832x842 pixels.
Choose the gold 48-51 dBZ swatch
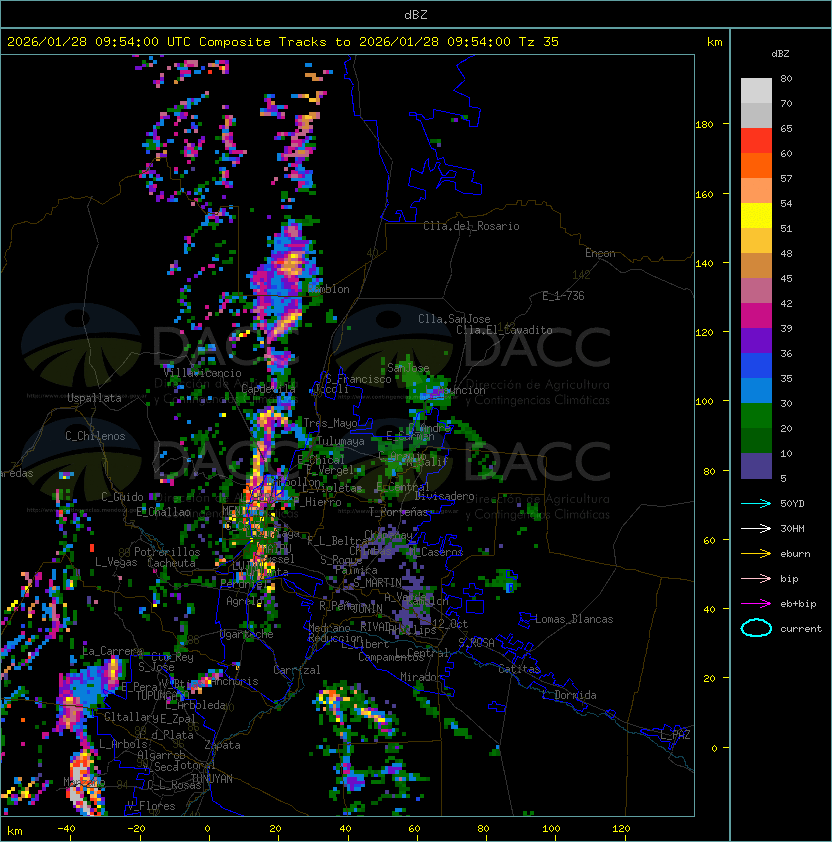(756, 241)
